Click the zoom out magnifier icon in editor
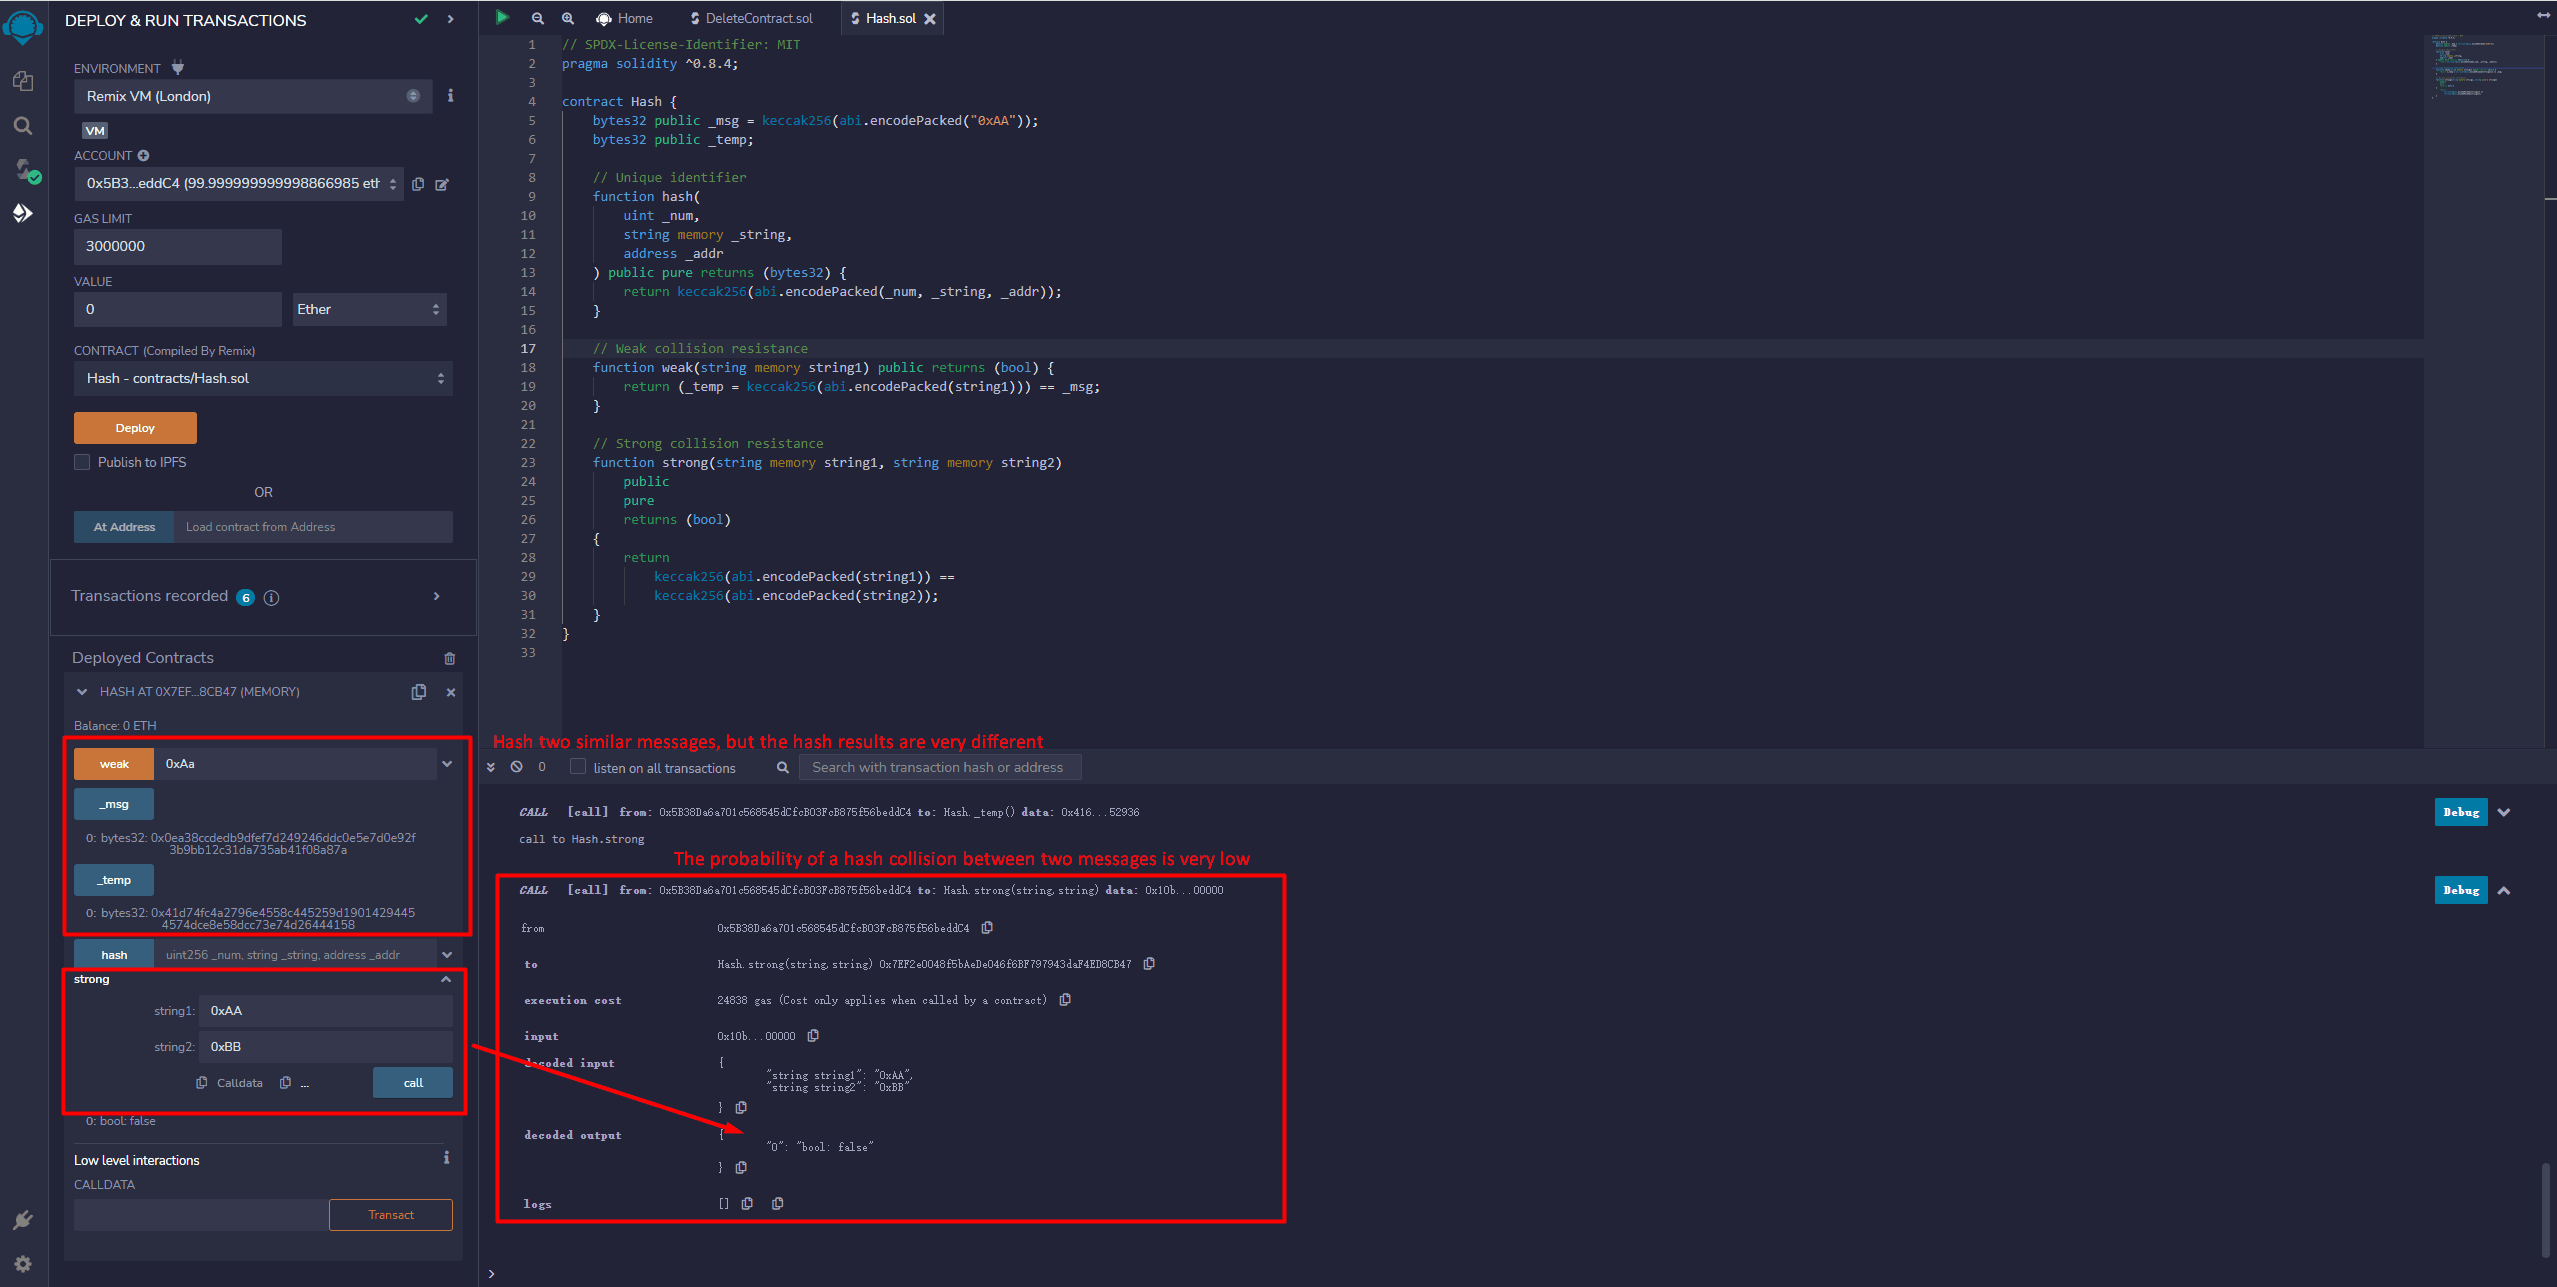The height and width of the screenshot is (1287, 2557). tap(538, 18)
